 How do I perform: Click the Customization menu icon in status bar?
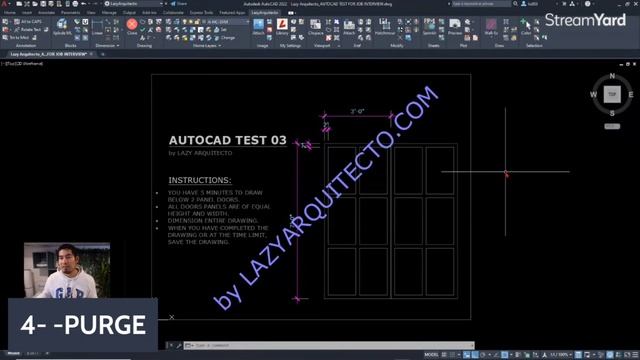pos(635,355)
